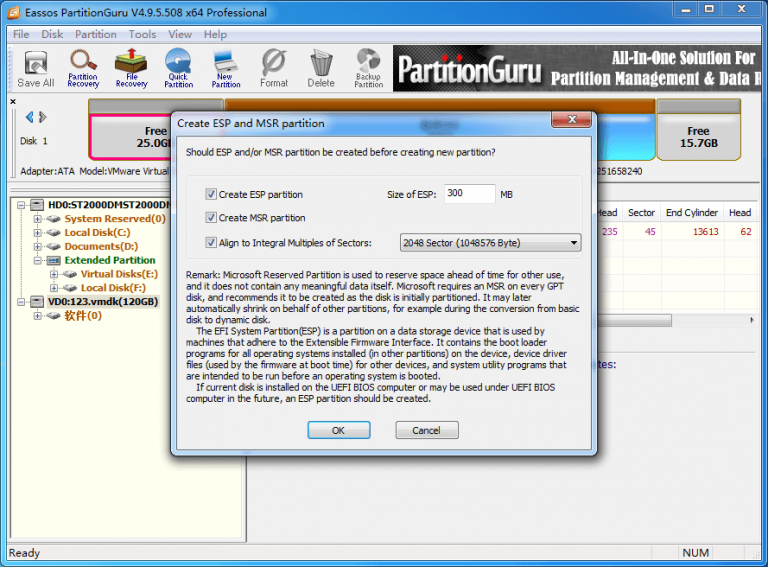The image size is (768, 567).
Task: Click the Save All toolbar icon
Action: pos(35,68)
